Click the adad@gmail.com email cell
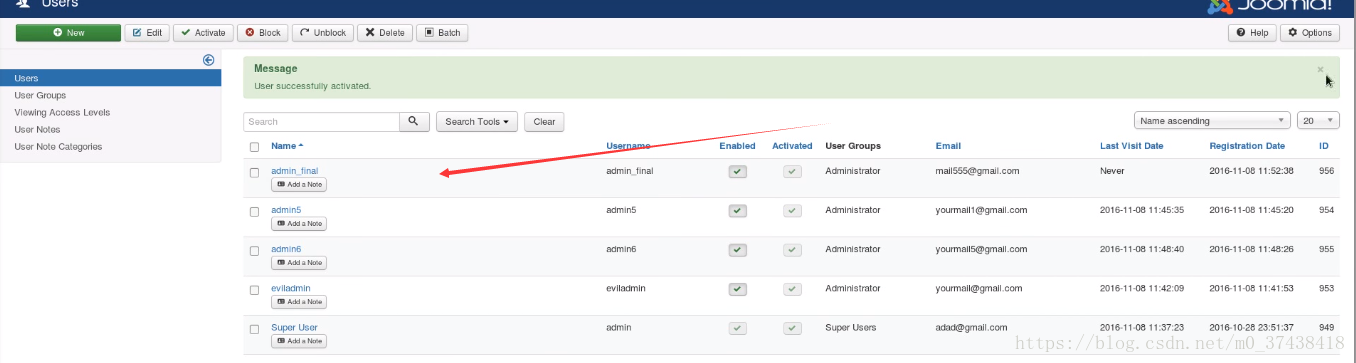The image size is (1356, 363). coord(971,327)
